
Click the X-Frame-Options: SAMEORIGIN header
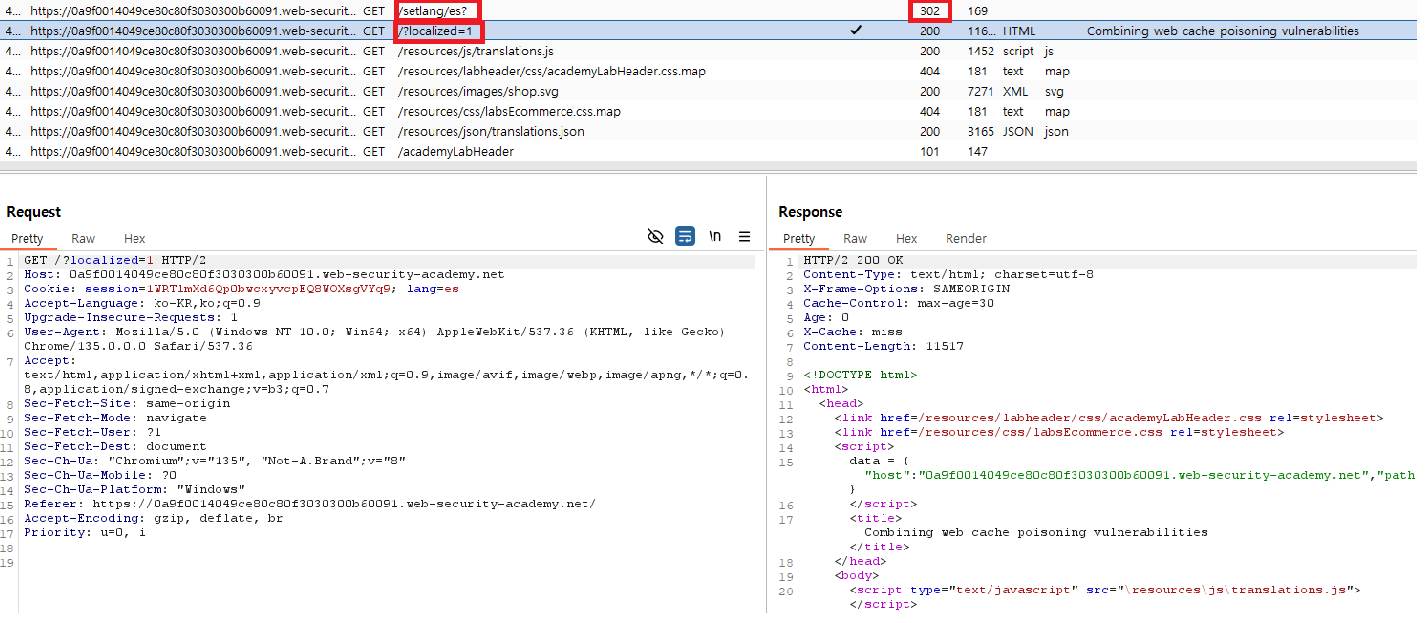click(906, 288)
